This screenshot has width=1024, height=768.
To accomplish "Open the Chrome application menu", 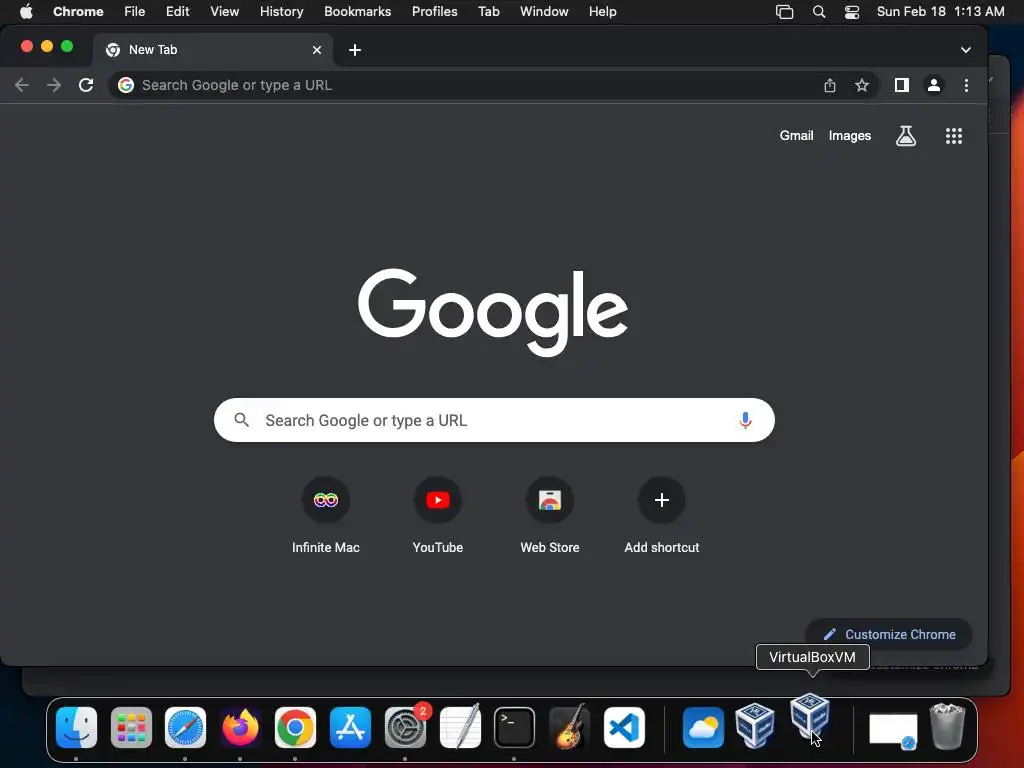I will pyautogui.click(x=78, y=11).
